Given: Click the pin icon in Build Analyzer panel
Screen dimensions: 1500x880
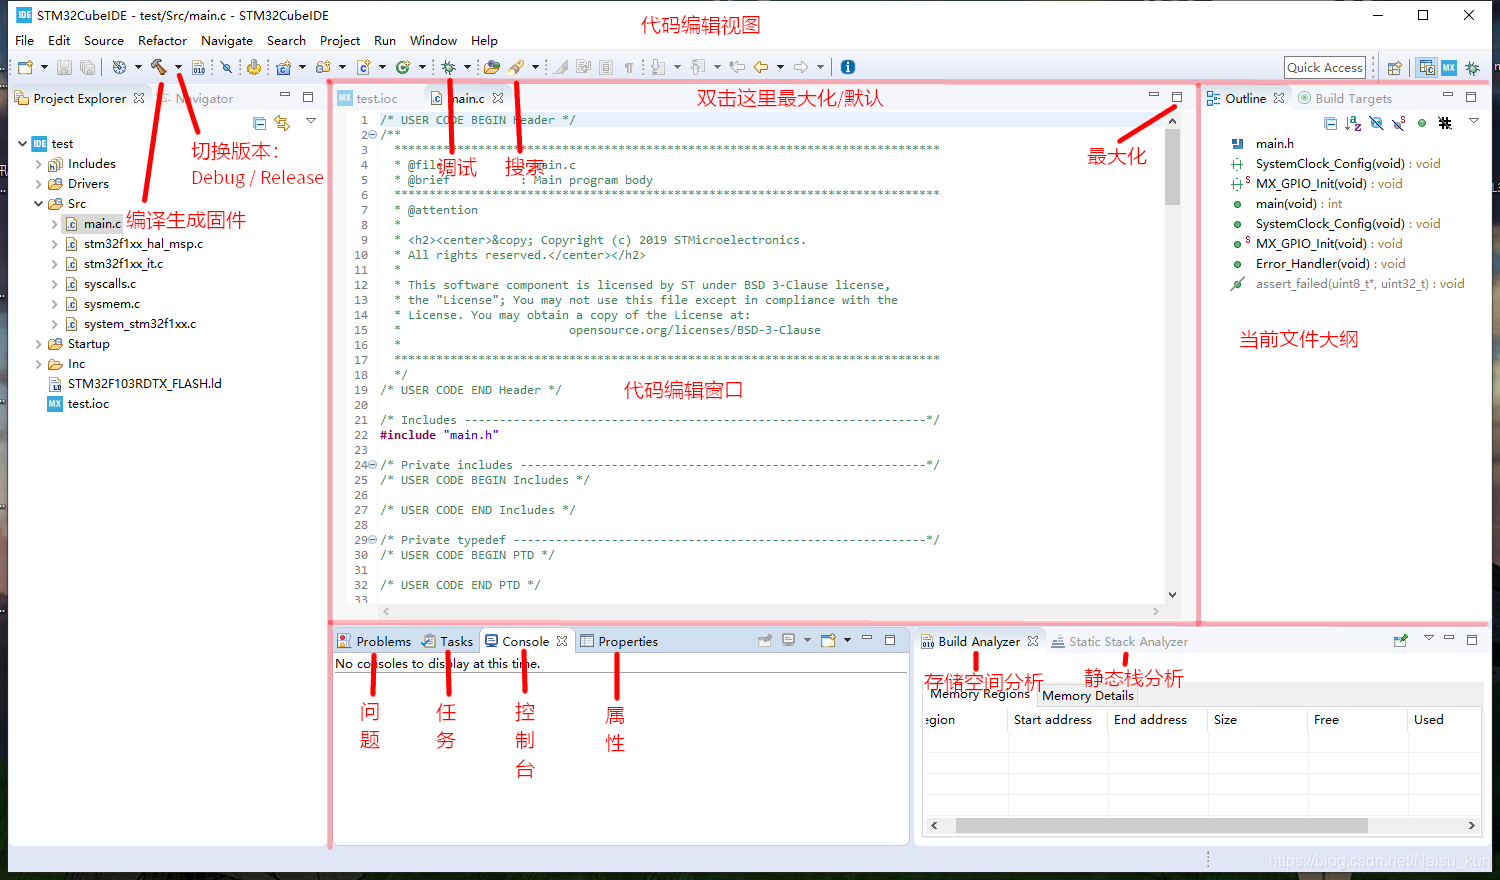Looking at the screenshot, I should (x=1400, y=640).
